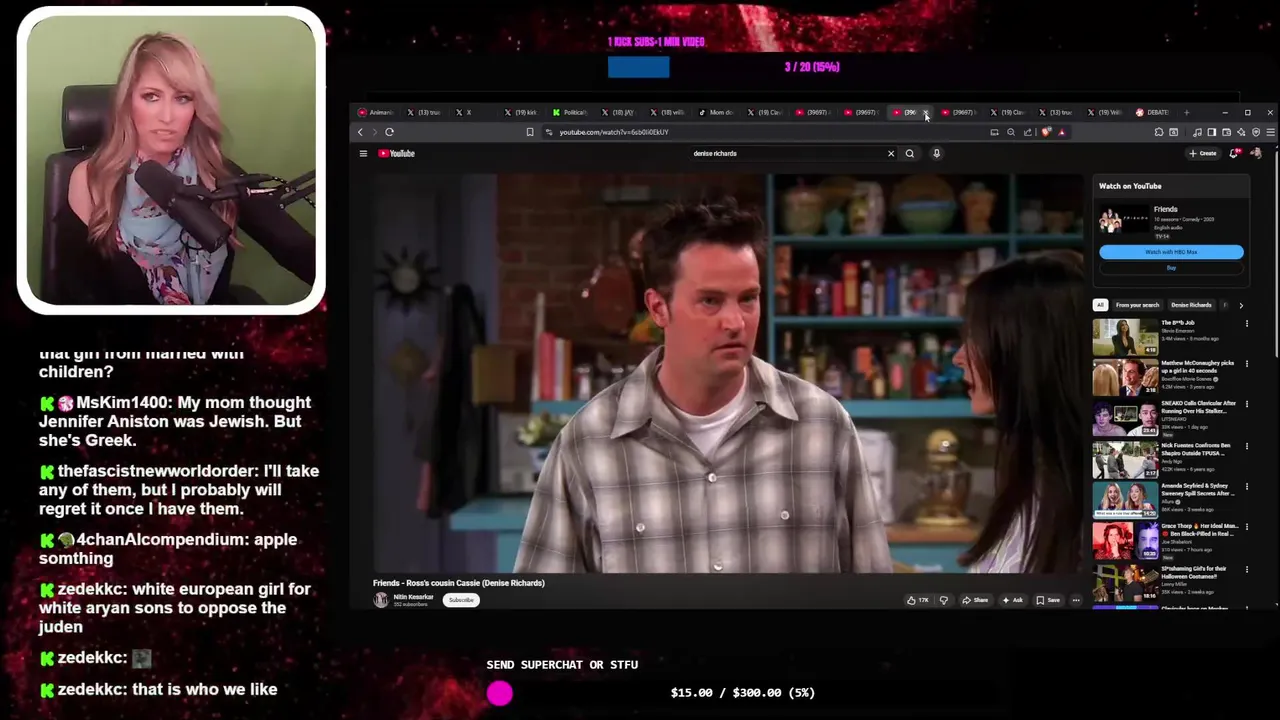Like the video with thumbs up
Screen dimensions: 1280x720
point(917,600)
